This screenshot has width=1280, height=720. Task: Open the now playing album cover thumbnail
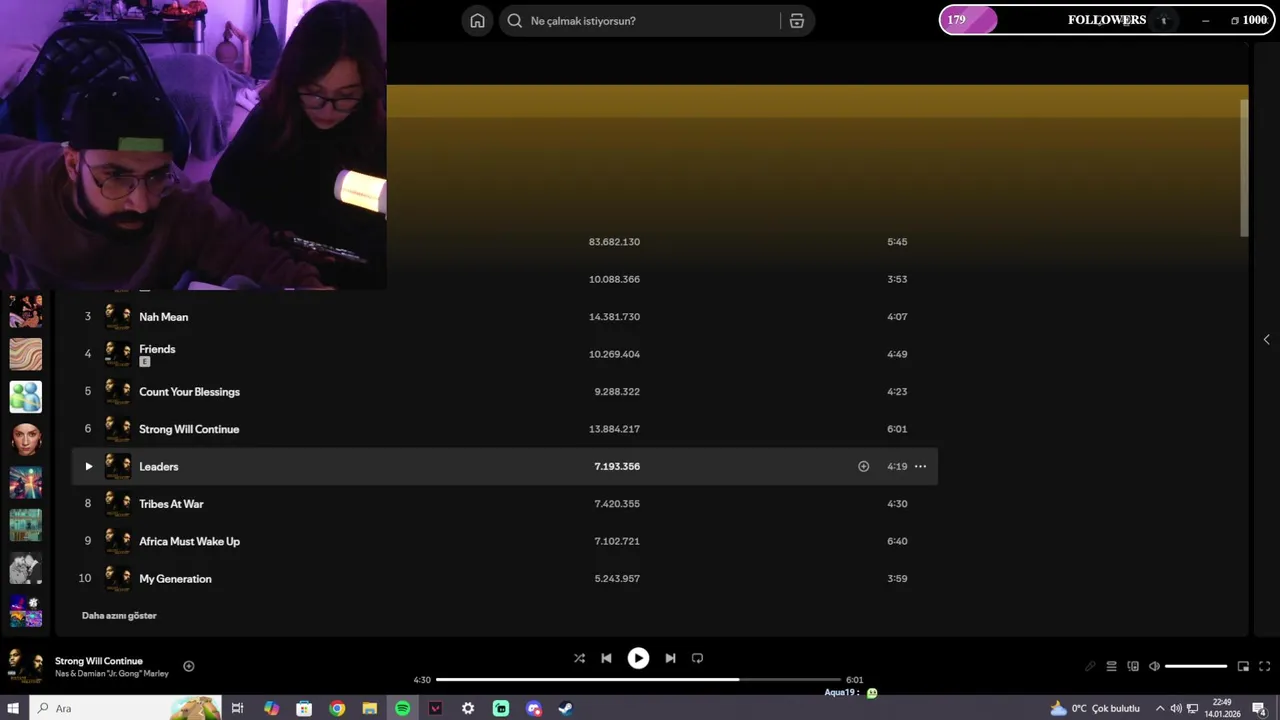[x=26, y=666]
